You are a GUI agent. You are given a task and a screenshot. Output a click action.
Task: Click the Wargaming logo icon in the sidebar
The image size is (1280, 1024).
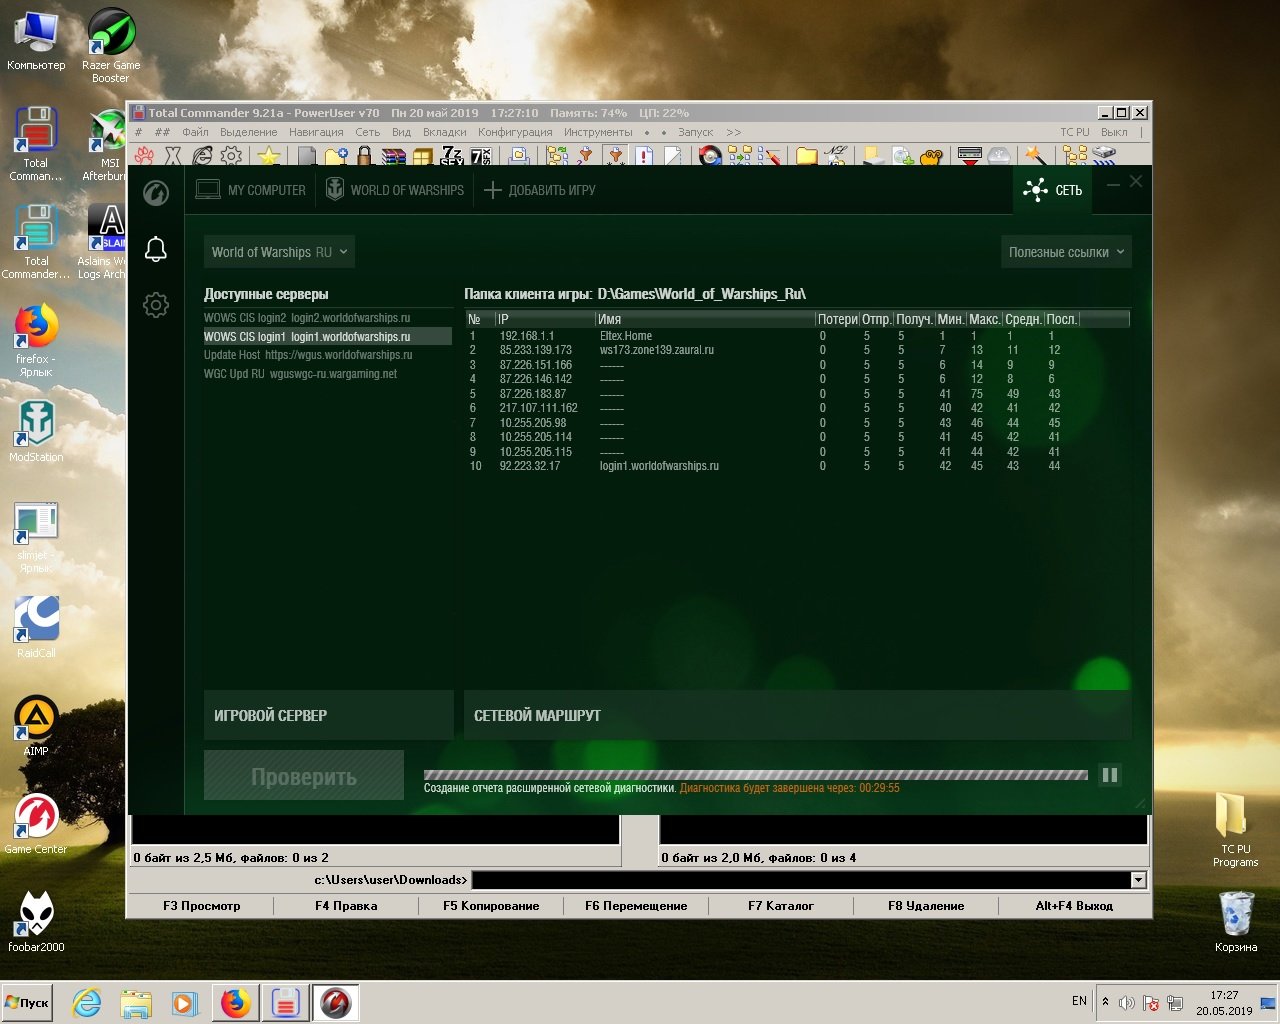(156, 192)
